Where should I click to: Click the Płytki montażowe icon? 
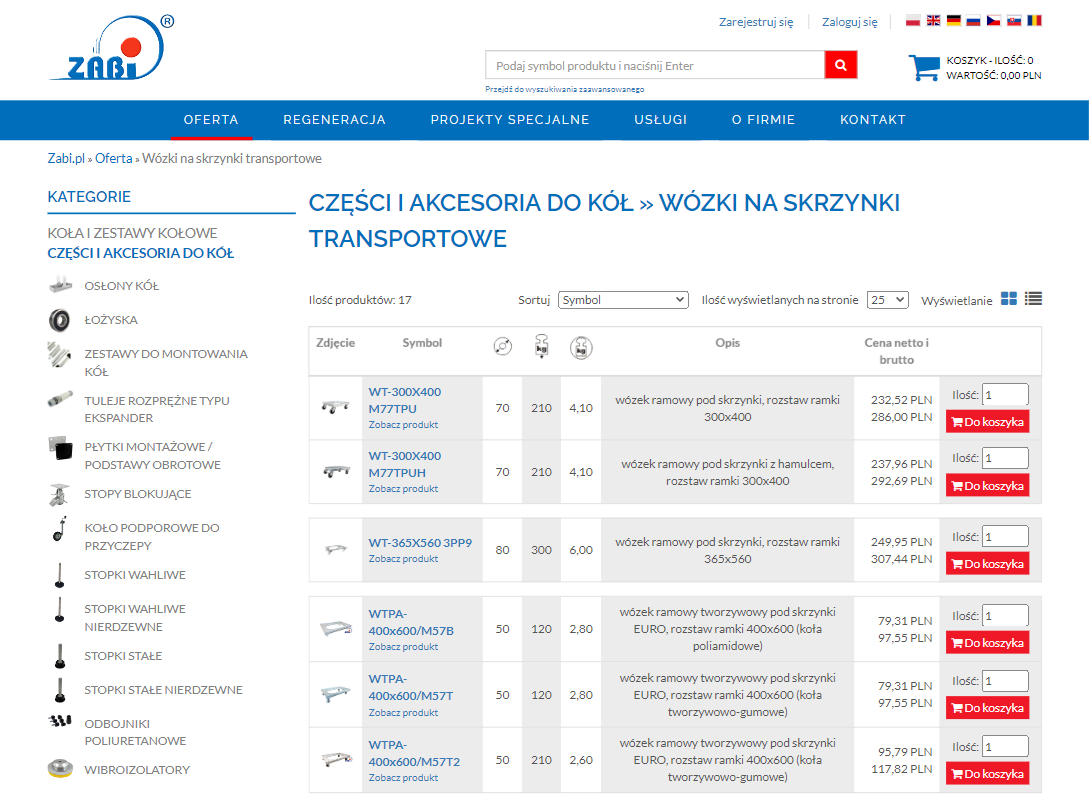61,448
